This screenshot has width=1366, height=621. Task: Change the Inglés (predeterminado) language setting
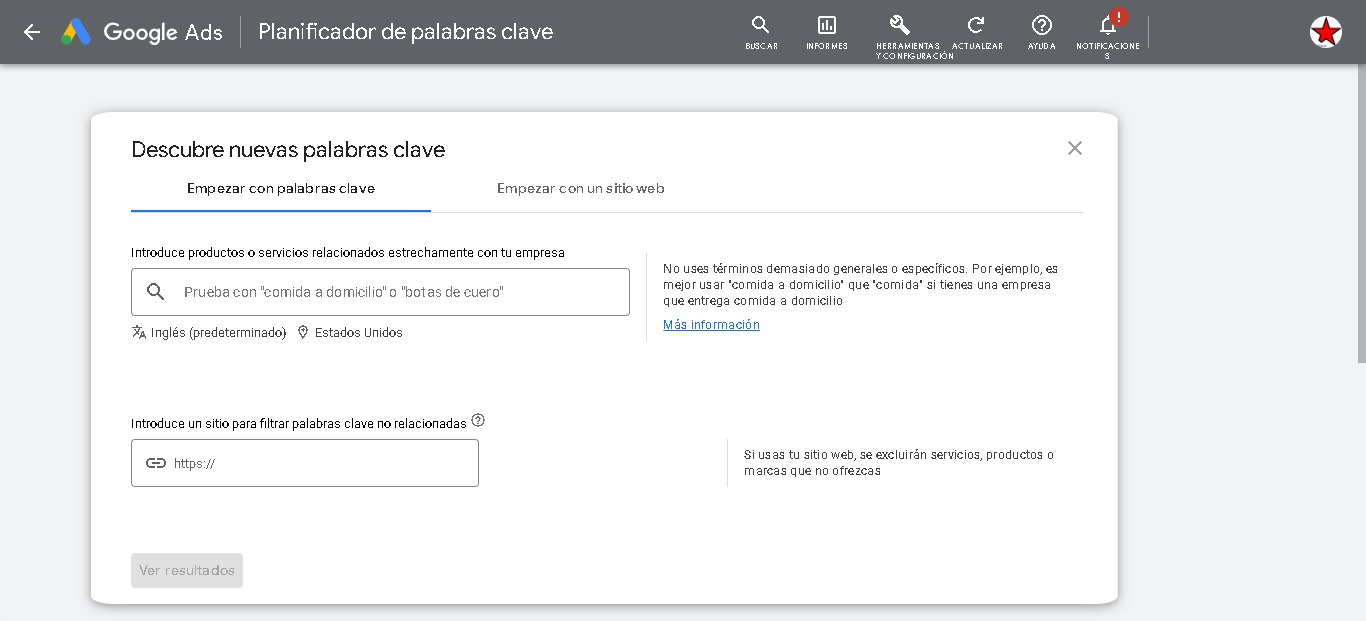point(209,333)
